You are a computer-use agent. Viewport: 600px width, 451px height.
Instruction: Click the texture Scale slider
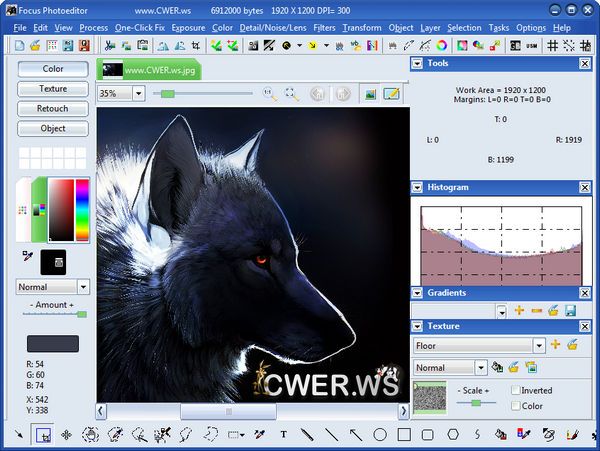tap(476, 403)
